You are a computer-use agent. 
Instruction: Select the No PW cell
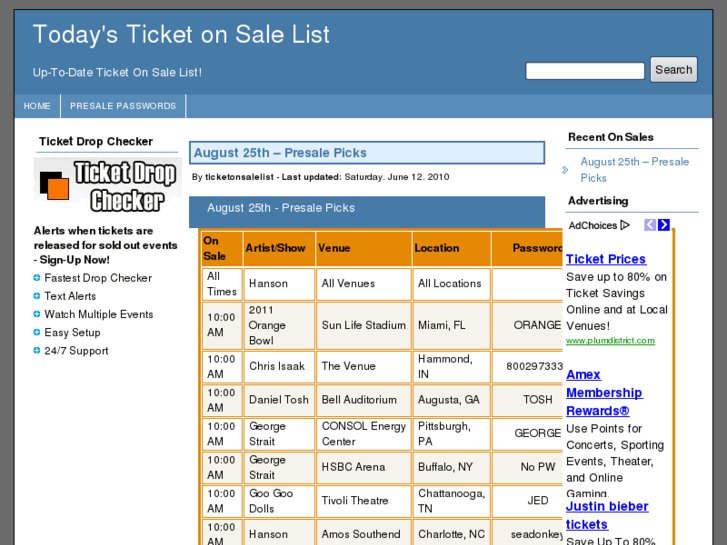coord(528,467)
